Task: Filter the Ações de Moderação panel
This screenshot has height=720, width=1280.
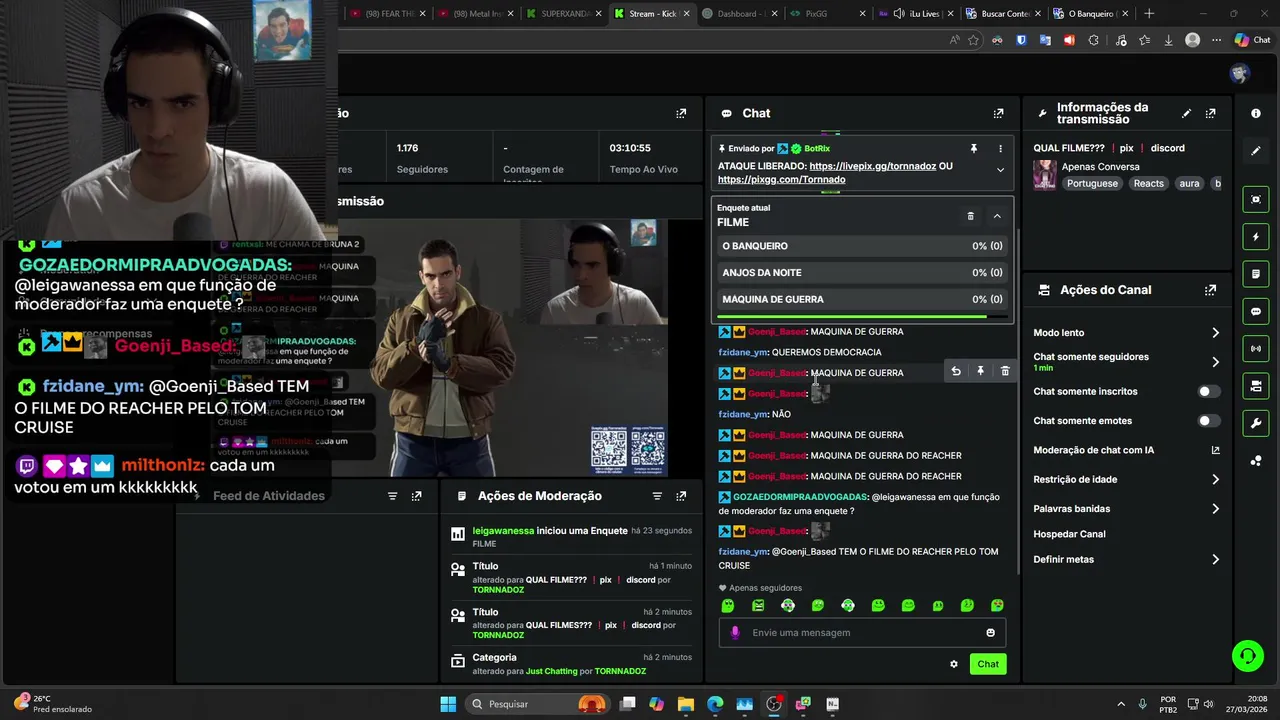Action: pyautogui.click(x=657, y=496)
